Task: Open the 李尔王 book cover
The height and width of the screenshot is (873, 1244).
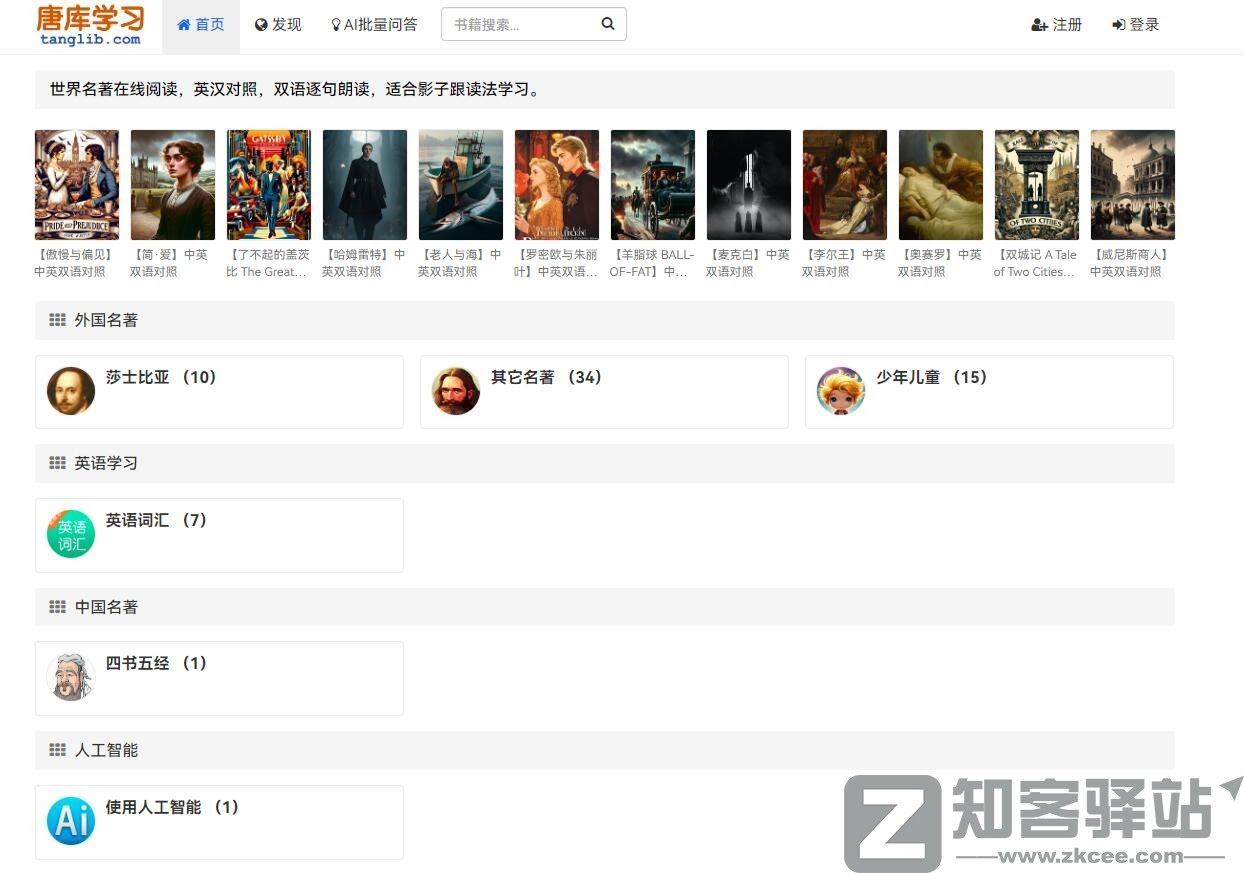Action: (x=845, y=185)
